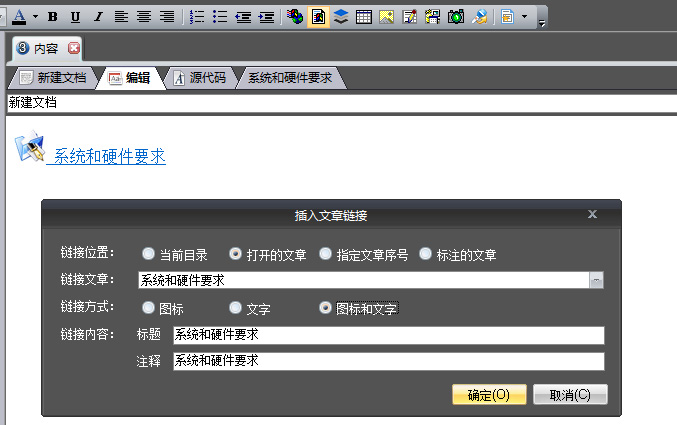Click the insert table icon
Viewport: 677px width, 425px height.
[364, 17]
